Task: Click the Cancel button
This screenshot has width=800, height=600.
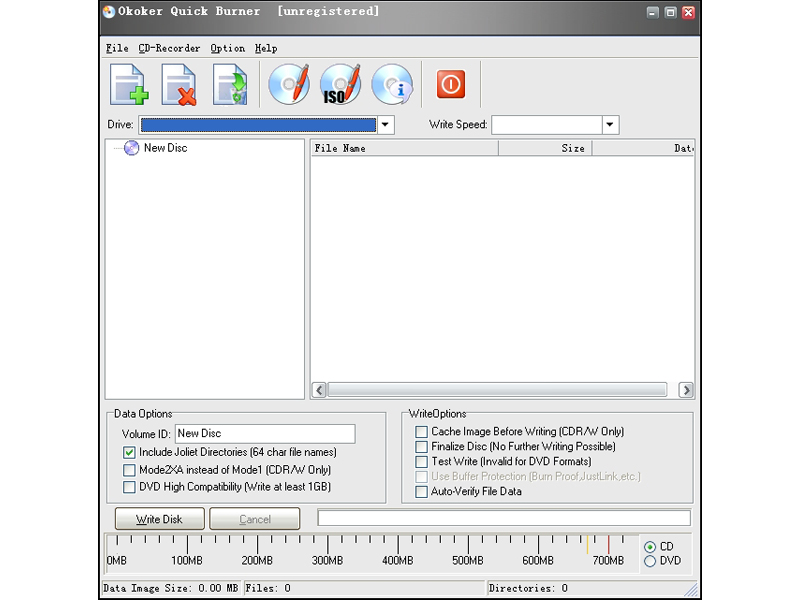Action: (255, 519)
